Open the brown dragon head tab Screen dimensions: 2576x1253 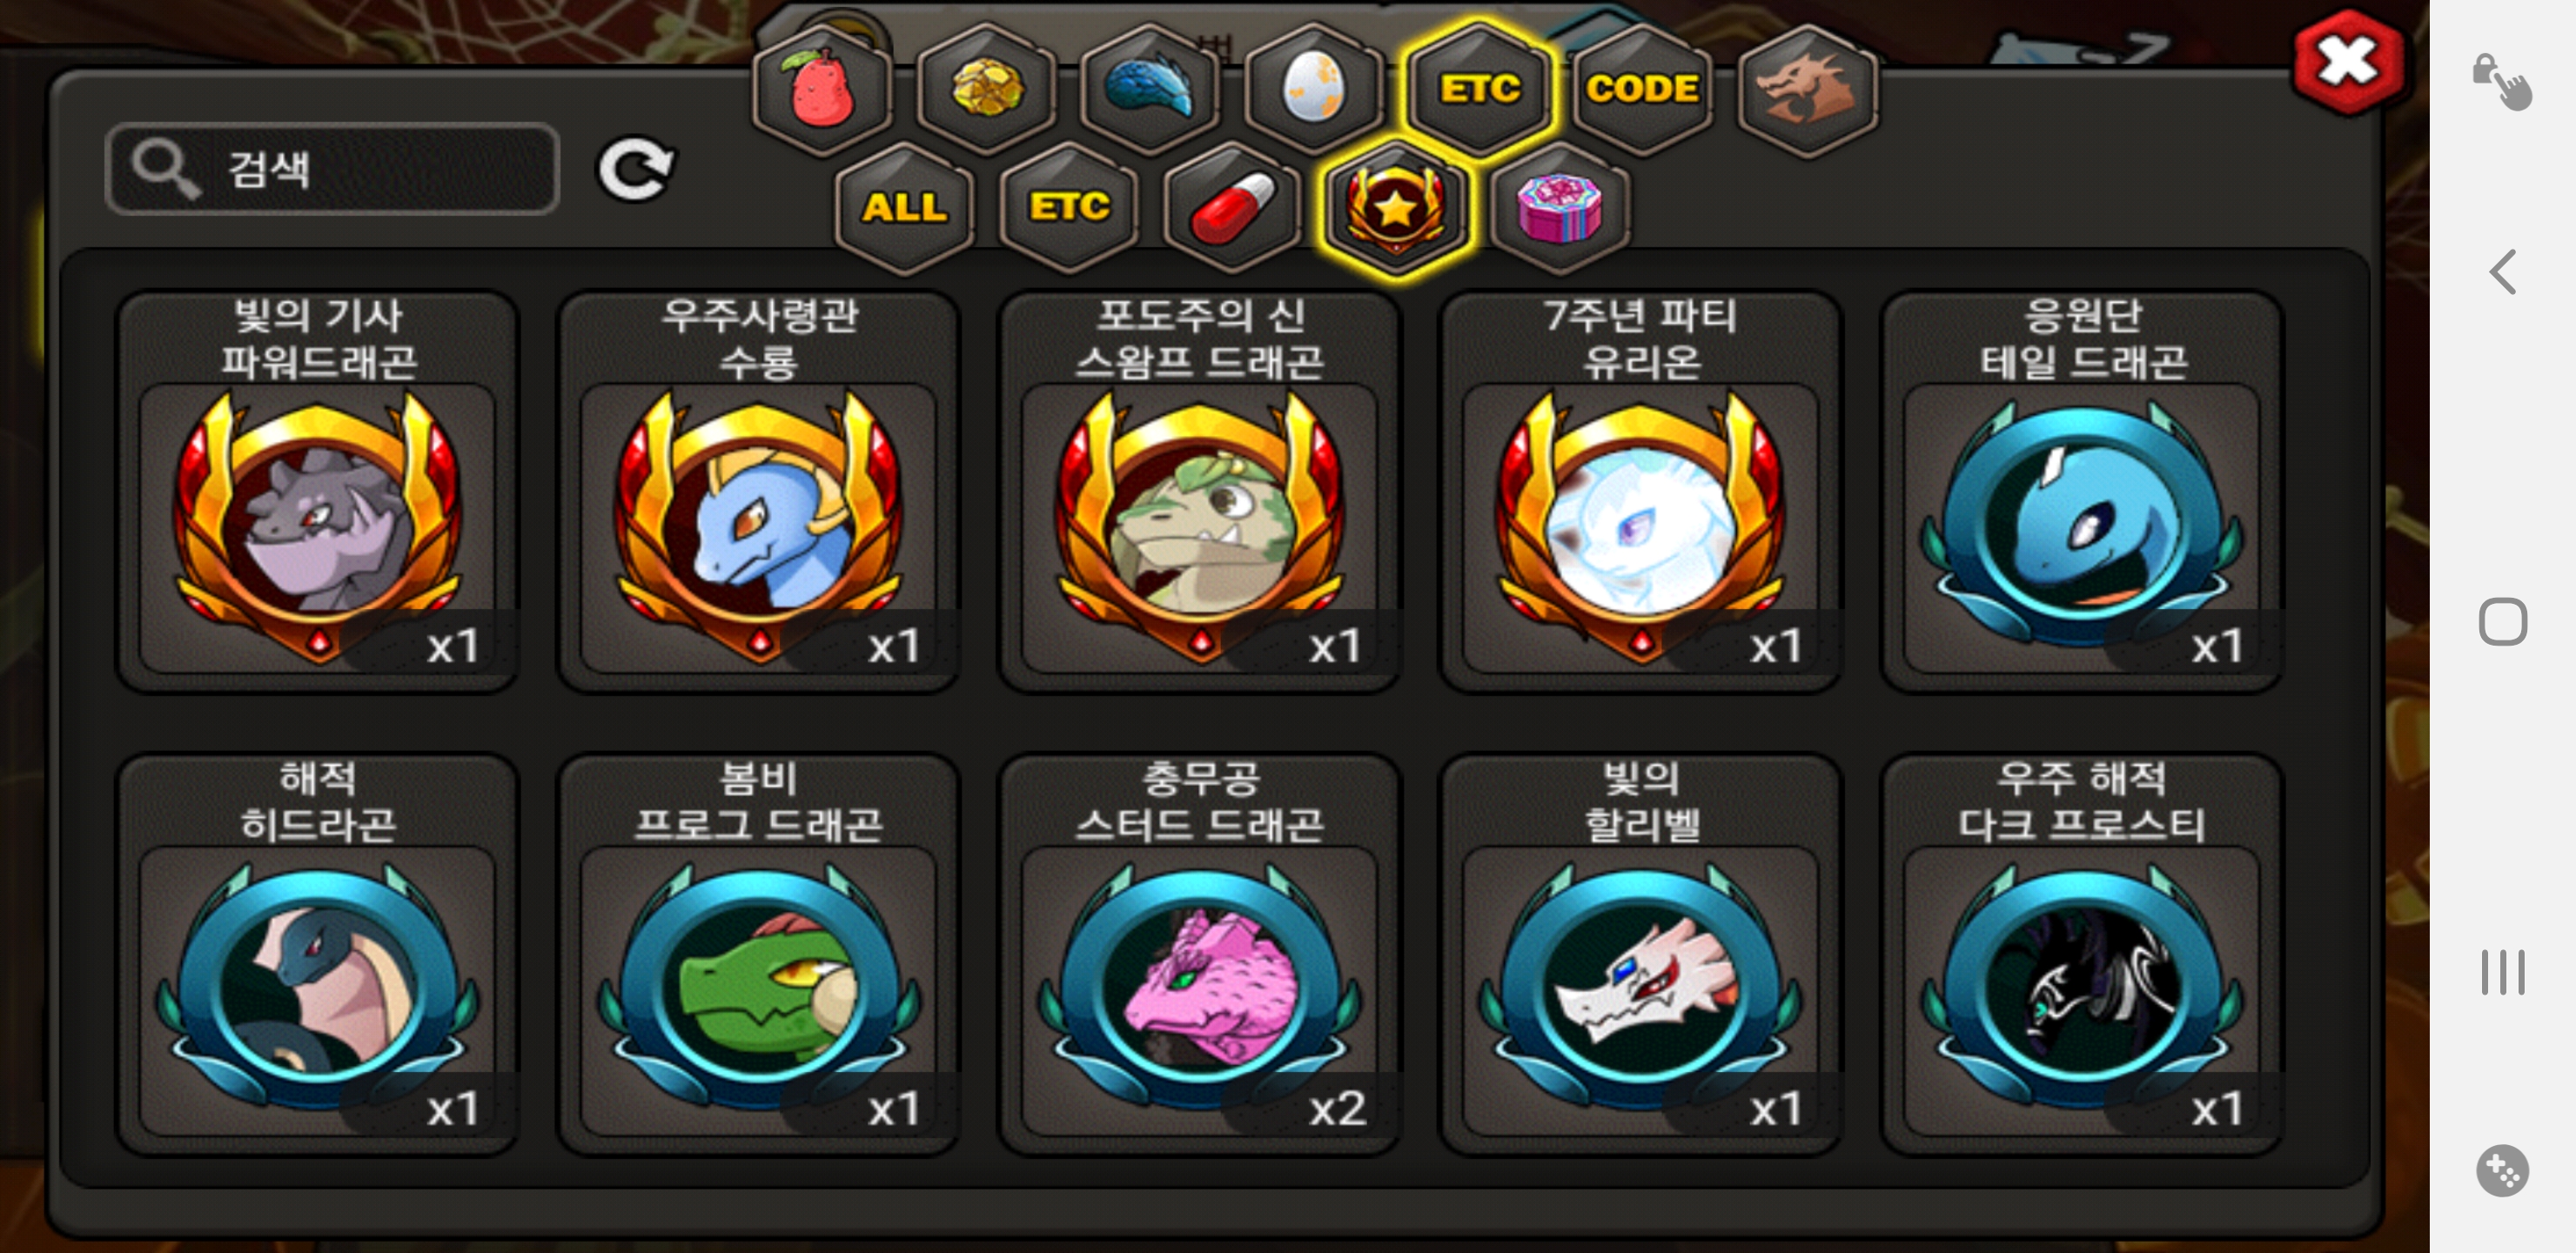pos(1806,90)
